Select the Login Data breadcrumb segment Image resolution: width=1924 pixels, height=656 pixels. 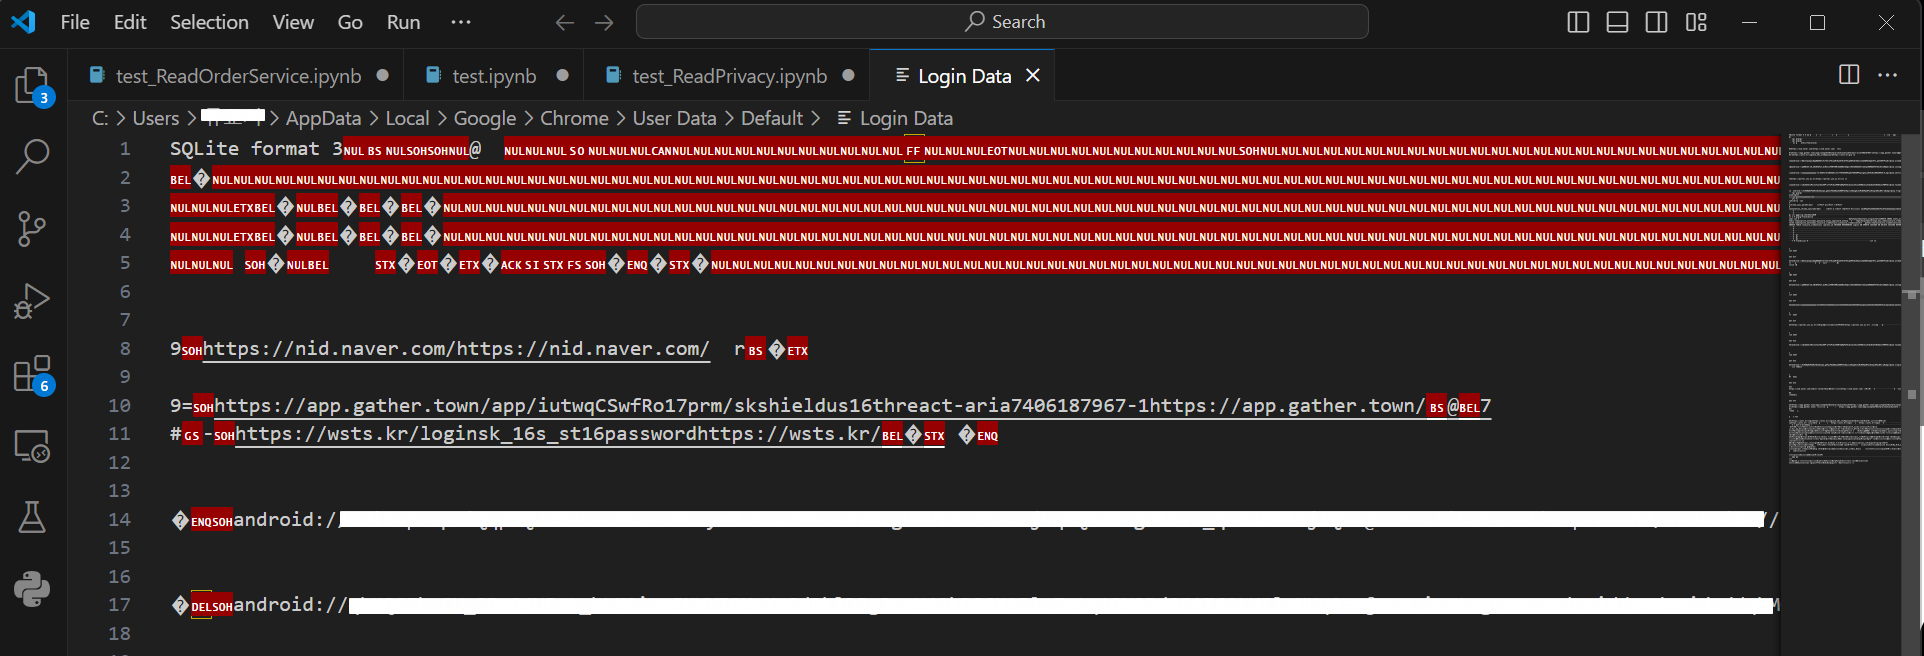tap(895, 118)
